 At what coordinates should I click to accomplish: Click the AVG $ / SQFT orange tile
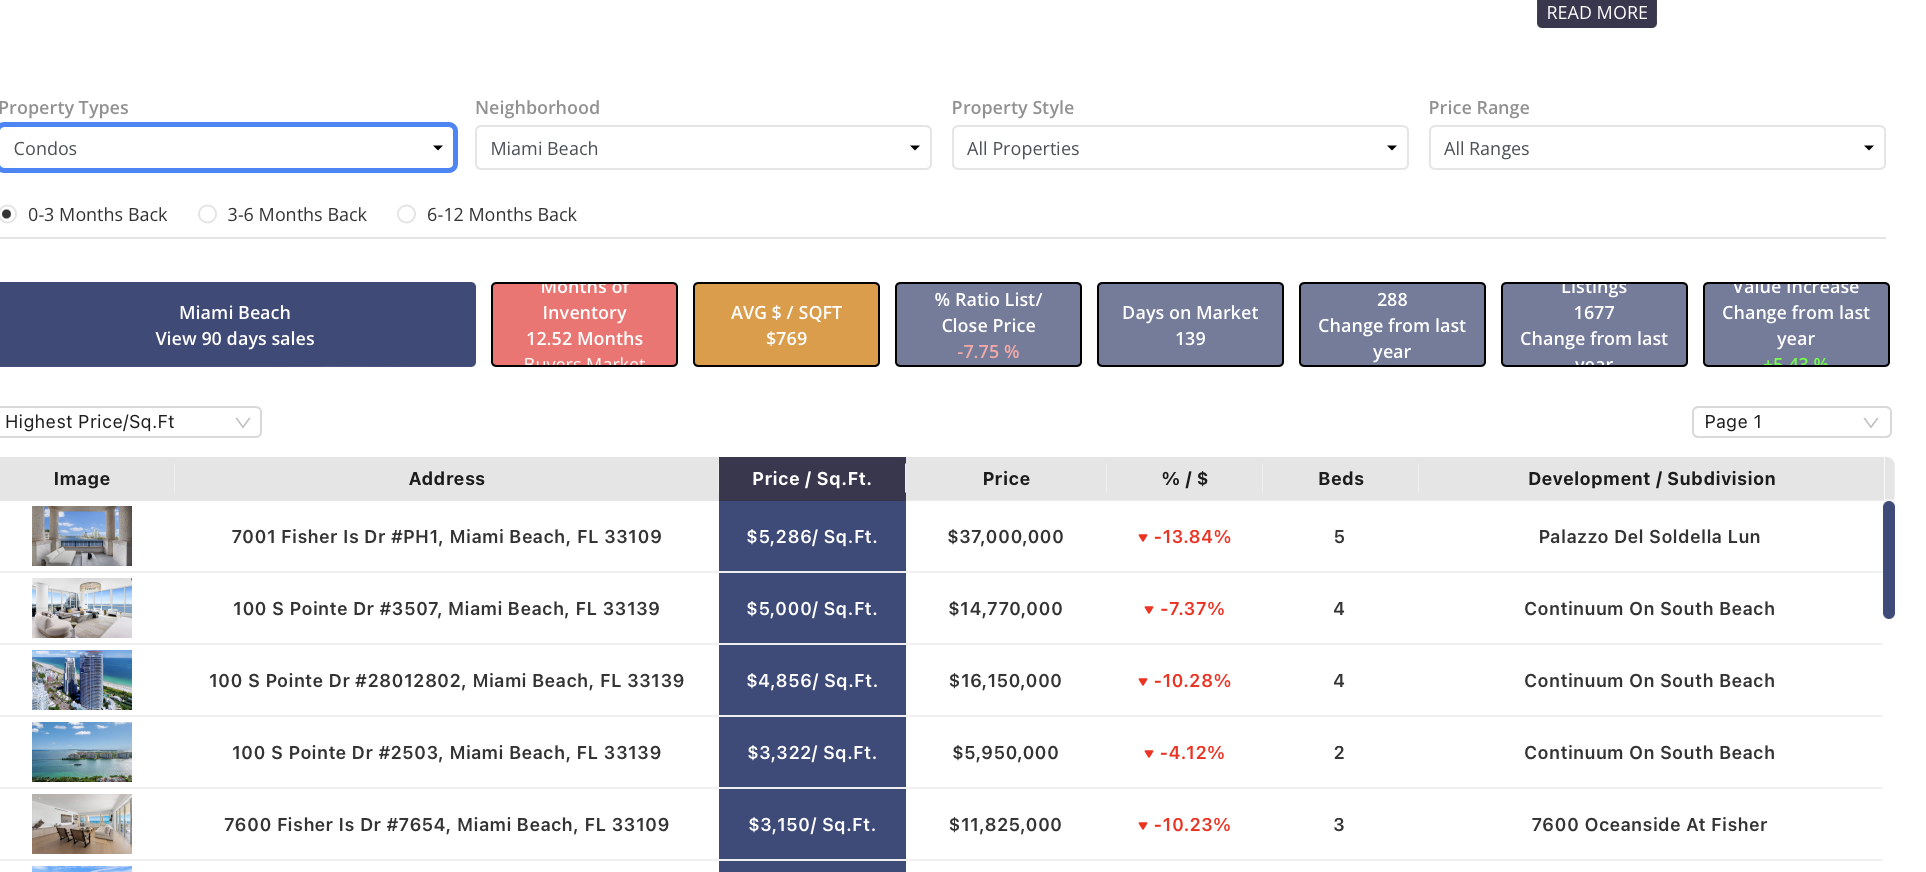click(786, 325)
